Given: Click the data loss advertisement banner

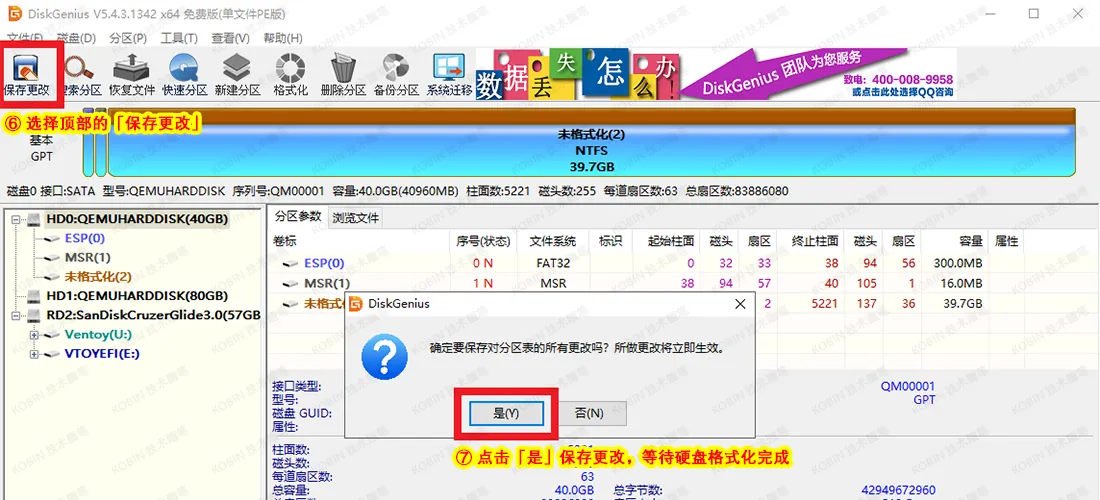Looking at the screenshot, I should point(578,74).
